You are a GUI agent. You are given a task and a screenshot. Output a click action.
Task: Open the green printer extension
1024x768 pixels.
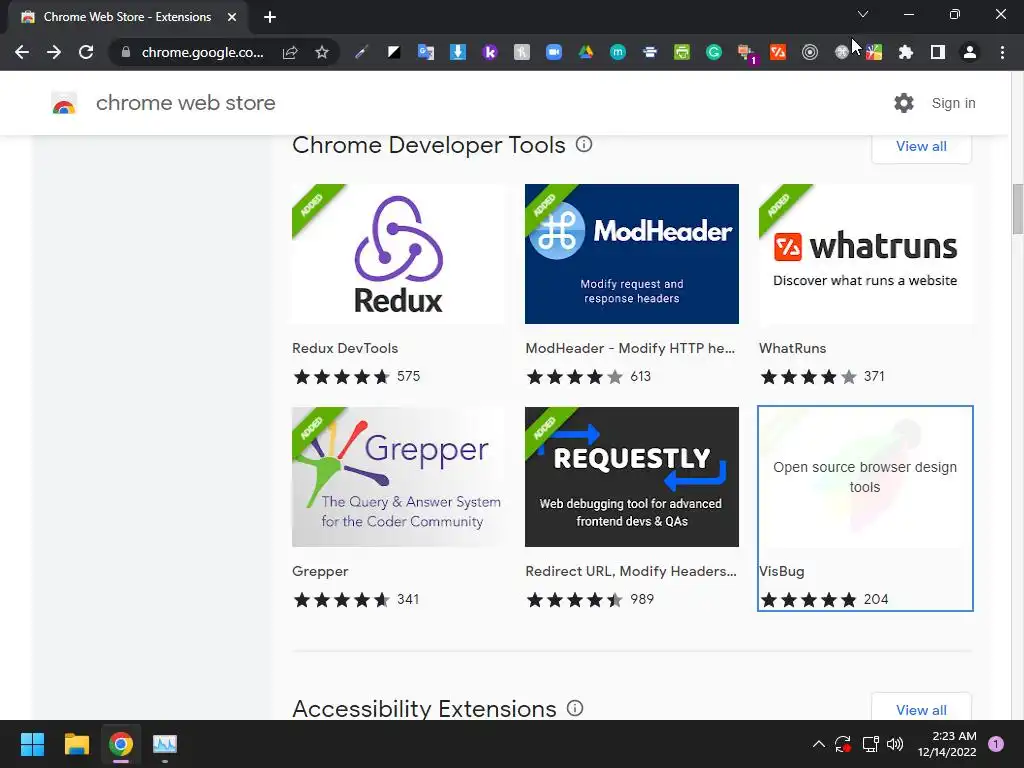tap(682, 52)
